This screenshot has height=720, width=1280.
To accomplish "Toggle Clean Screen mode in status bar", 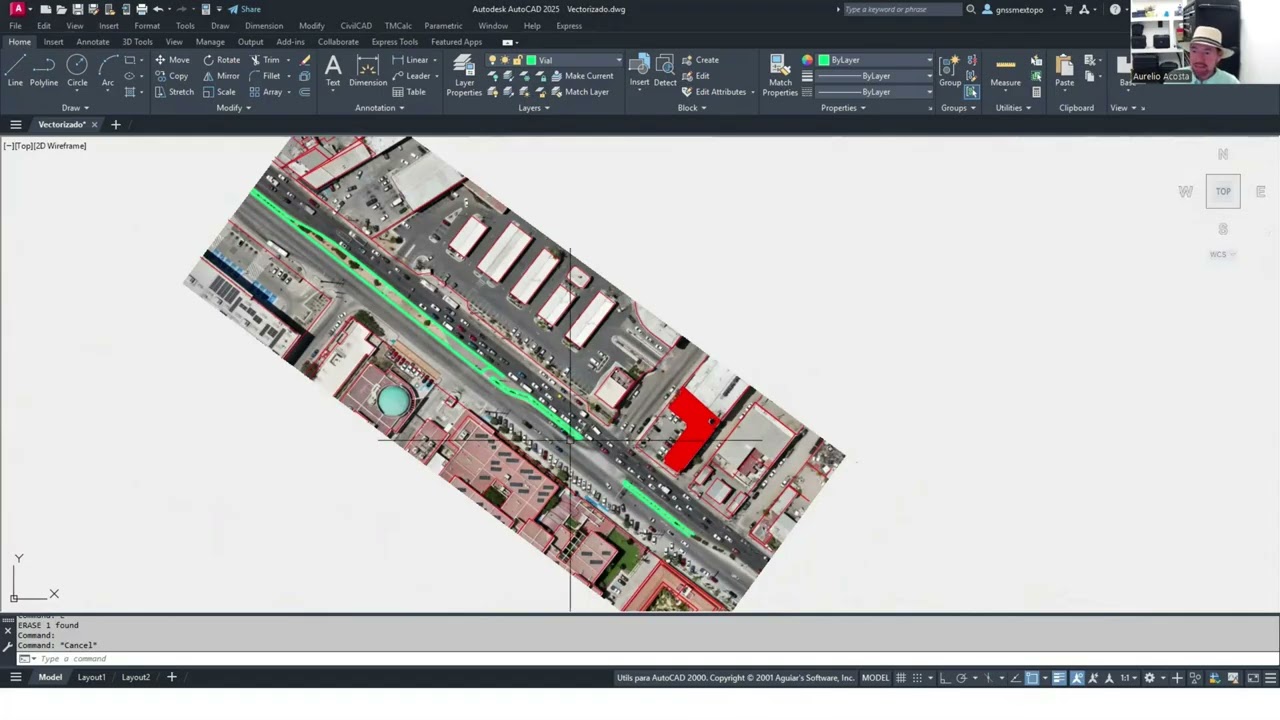I will pyautogui.click(x=1253, y=678).
